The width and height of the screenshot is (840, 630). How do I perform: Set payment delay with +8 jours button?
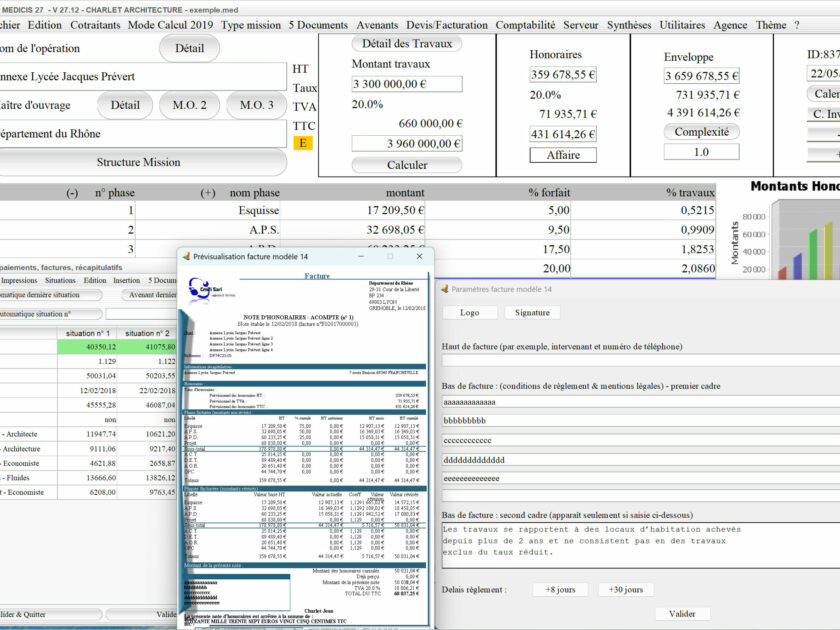pyautogui.click(x=560, y=589)
